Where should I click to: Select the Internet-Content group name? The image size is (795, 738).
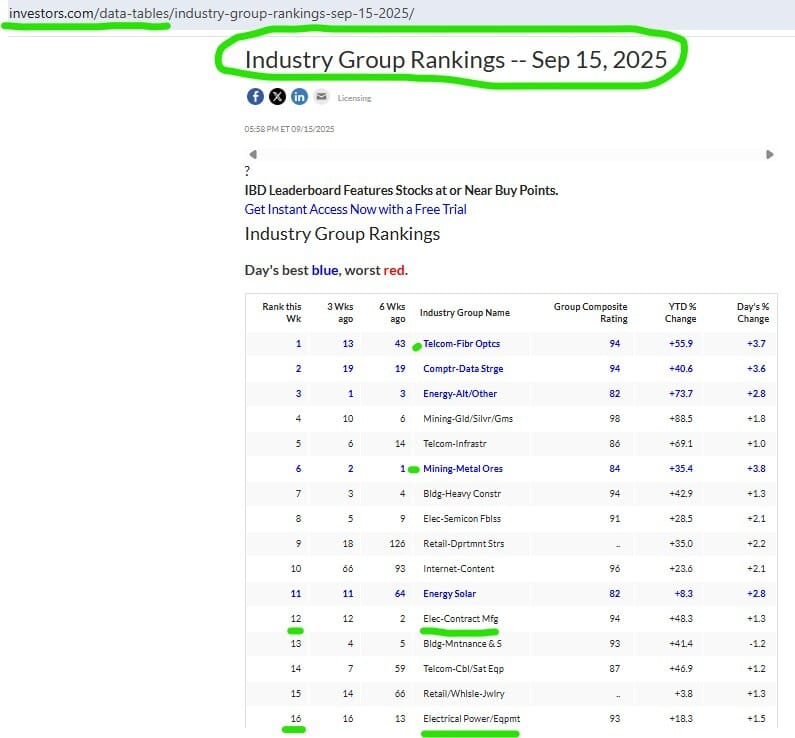click(459, 569)
